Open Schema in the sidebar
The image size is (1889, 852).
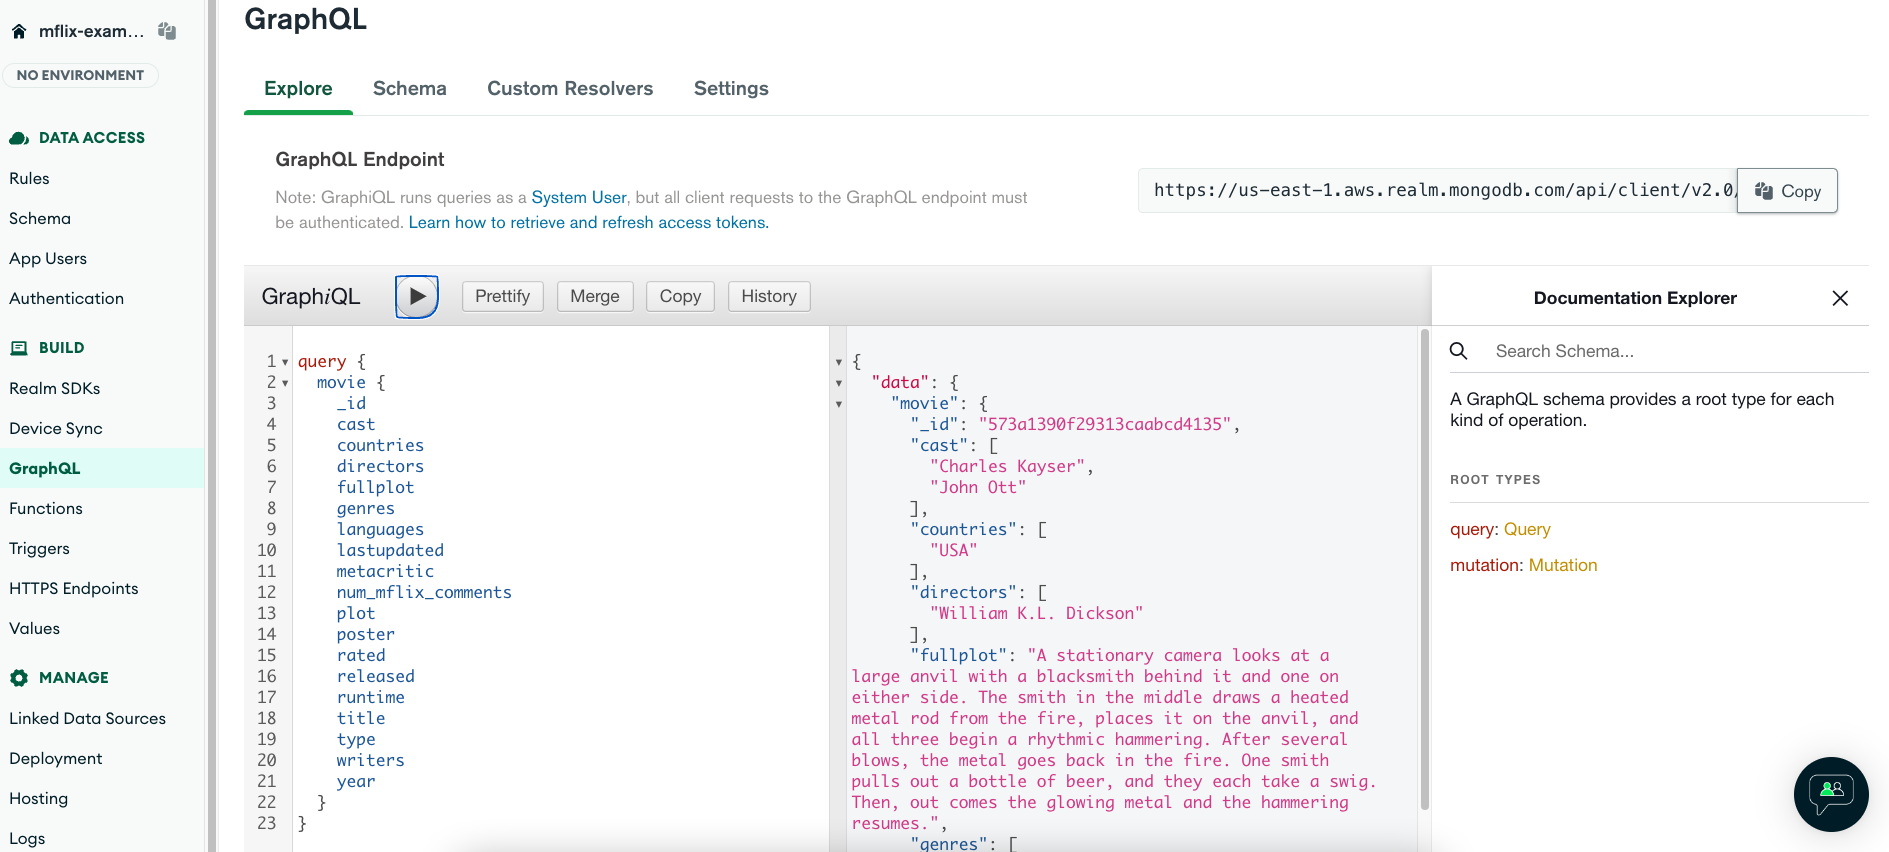40,218
